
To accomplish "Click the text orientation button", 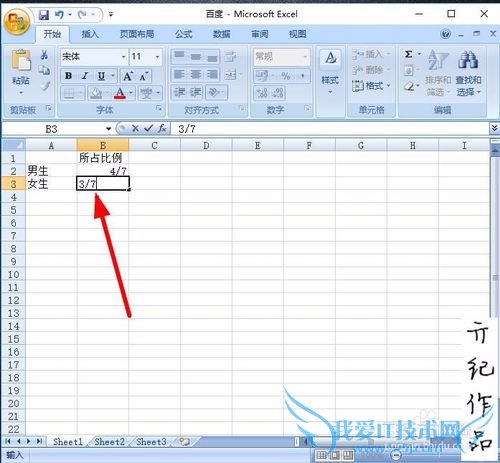I will pyautogui.click(x=213, y=92).
